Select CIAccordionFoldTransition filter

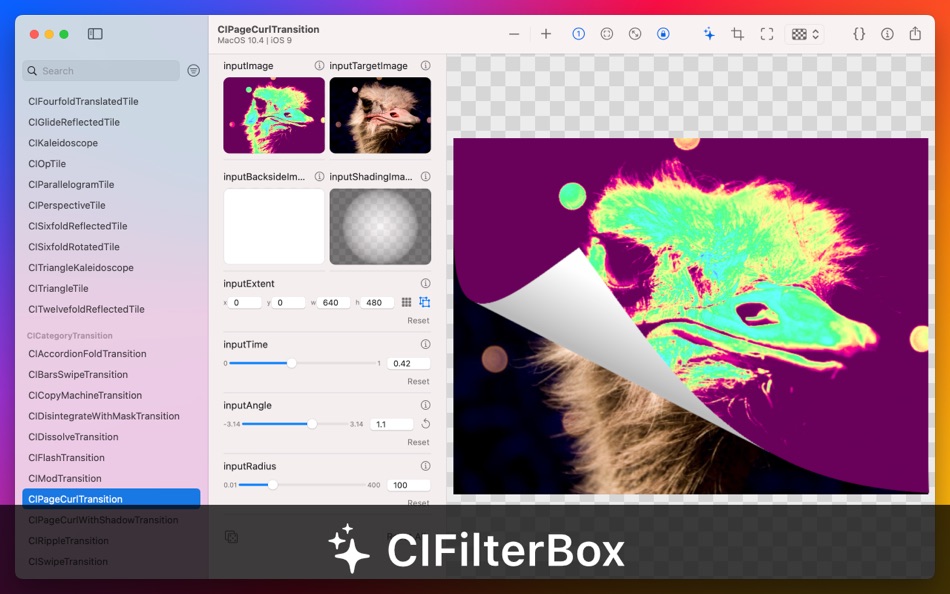pyautogui.click(x=87, y=353)
